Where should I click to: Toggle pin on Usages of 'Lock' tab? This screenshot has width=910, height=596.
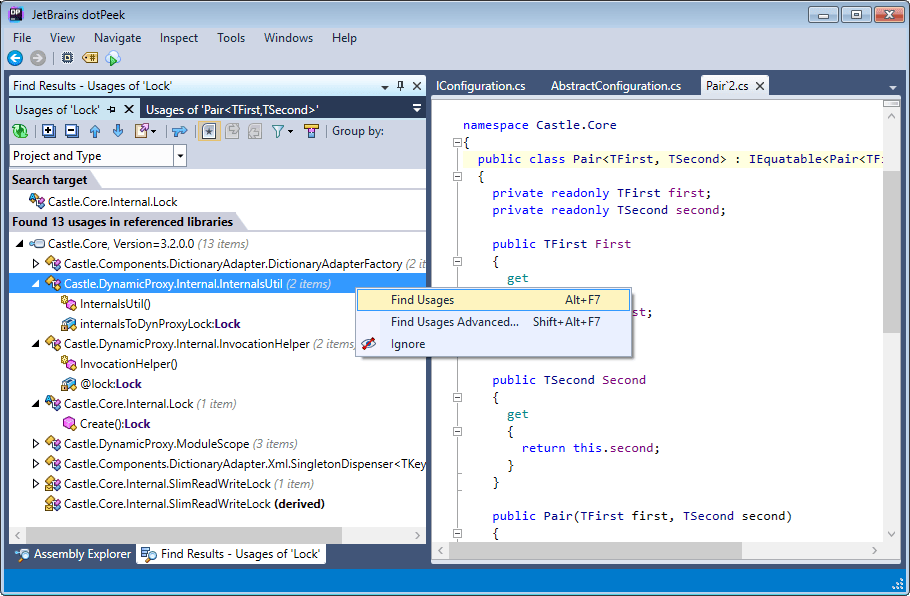tap(111, 109)
